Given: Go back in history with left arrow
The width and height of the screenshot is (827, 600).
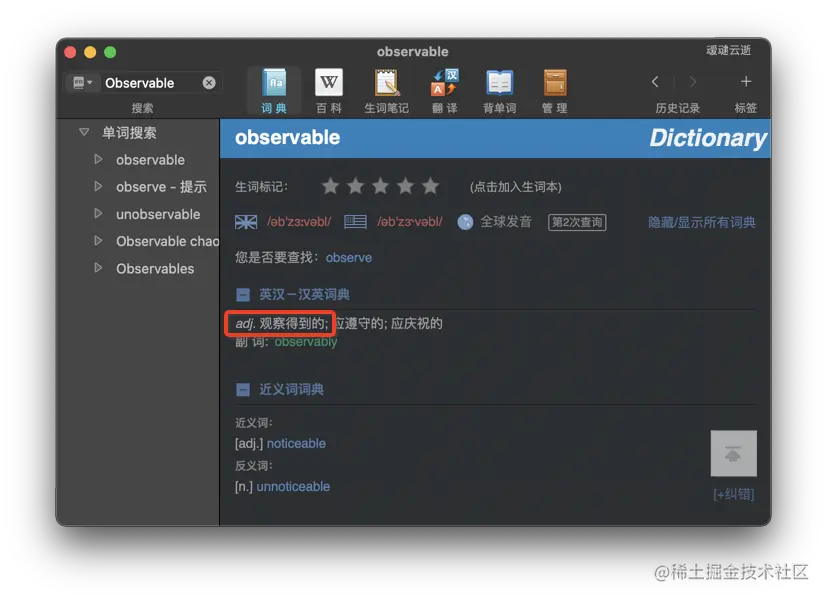Looking at the screenshot, I should 655,82.
